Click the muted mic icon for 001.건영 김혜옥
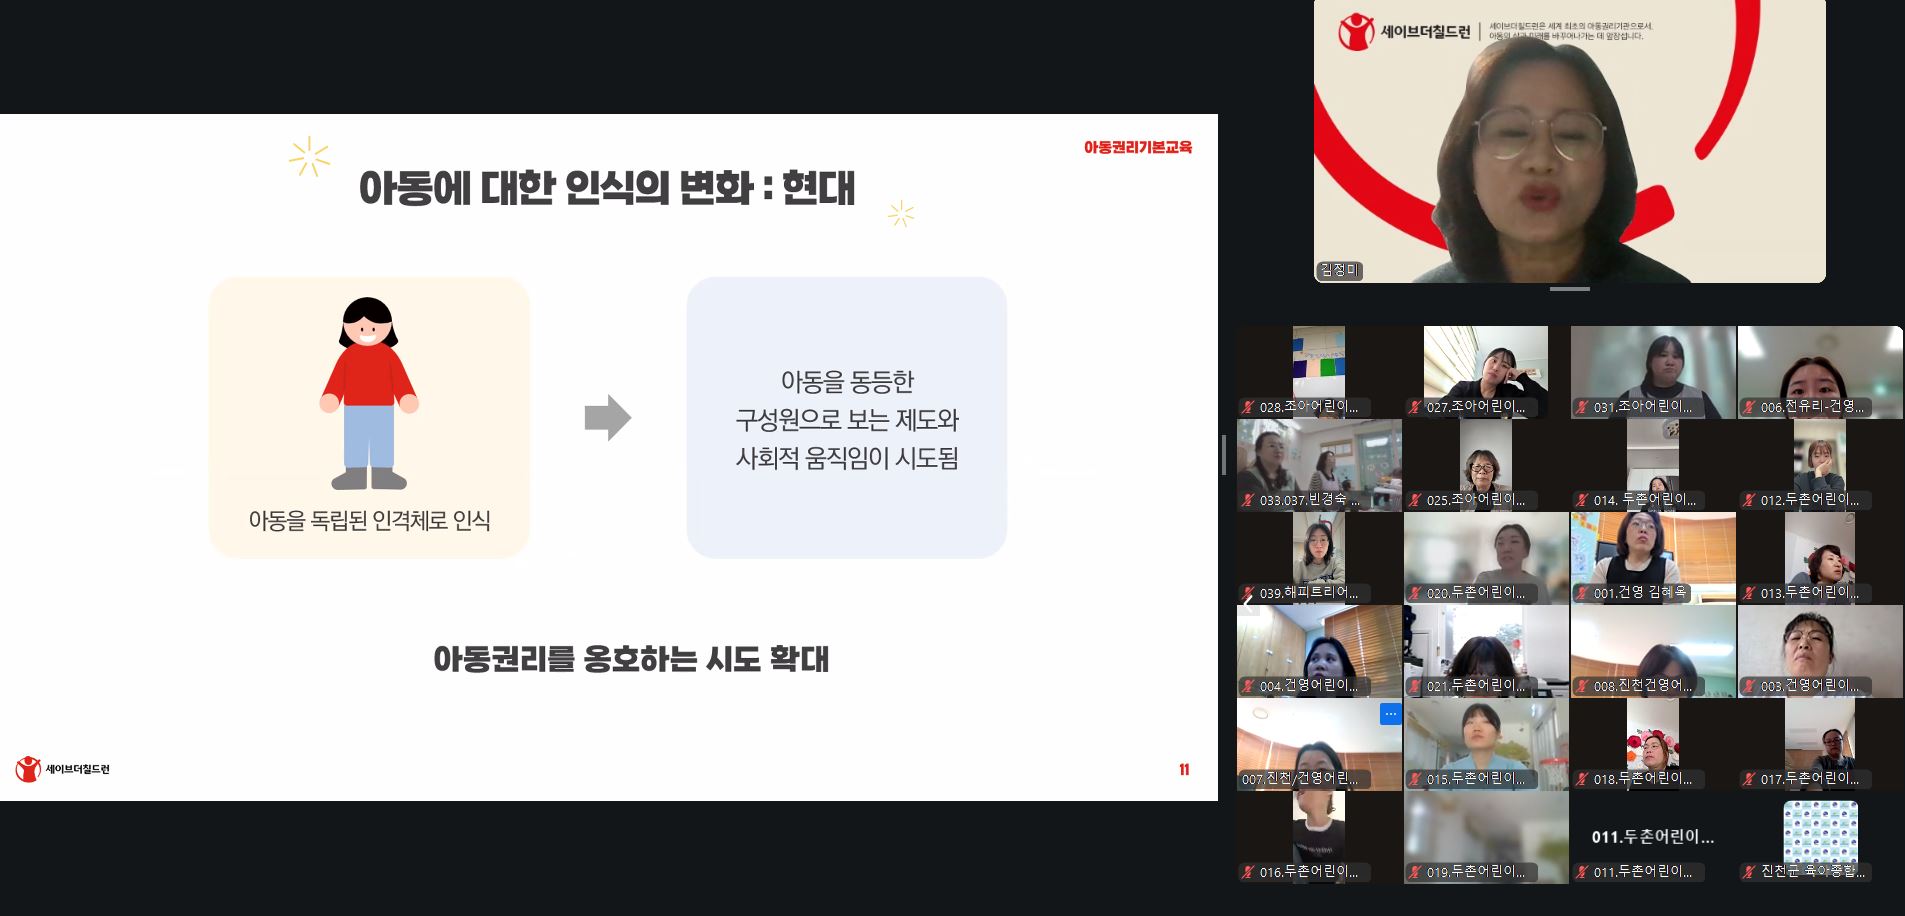 (x=1582, y=593)
